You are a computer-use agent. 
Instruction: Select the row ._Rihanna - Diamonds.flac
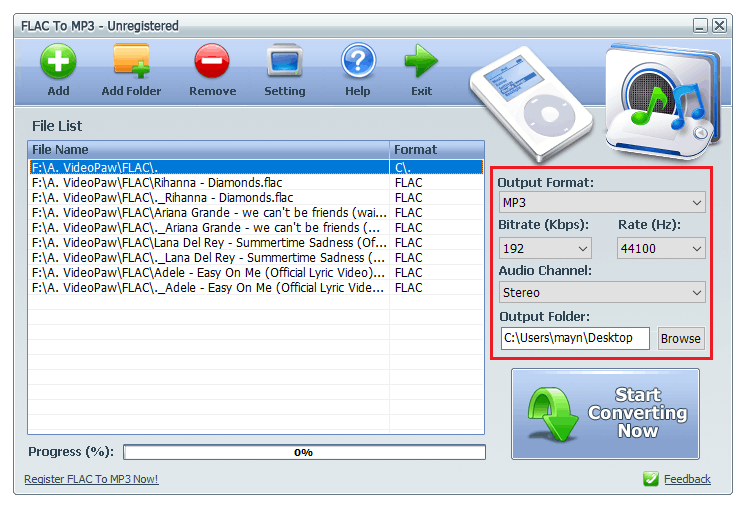[x=256, y=197]
